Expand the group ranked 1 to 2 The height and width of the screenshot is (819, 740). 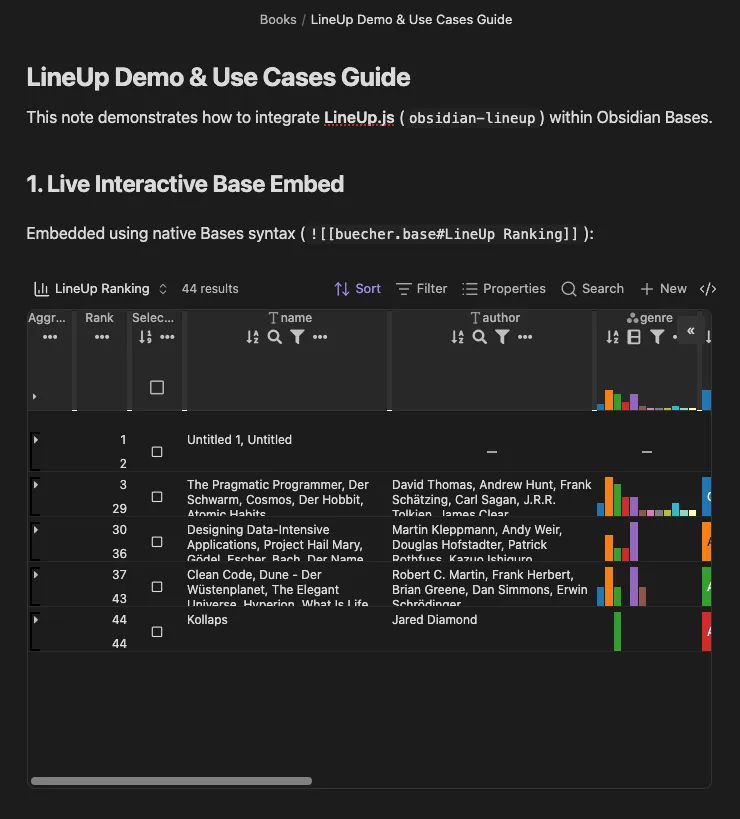(36, 440)
